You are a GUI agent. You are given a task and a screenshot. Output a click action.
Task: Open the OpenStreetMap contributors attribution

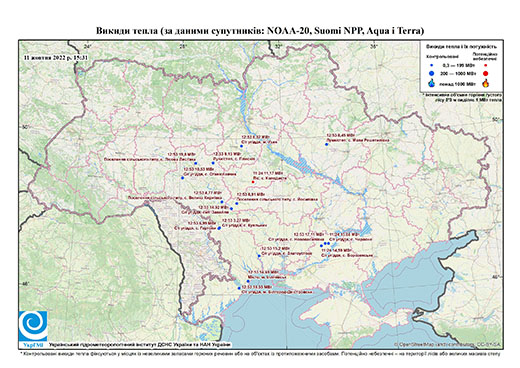(448, 344)
